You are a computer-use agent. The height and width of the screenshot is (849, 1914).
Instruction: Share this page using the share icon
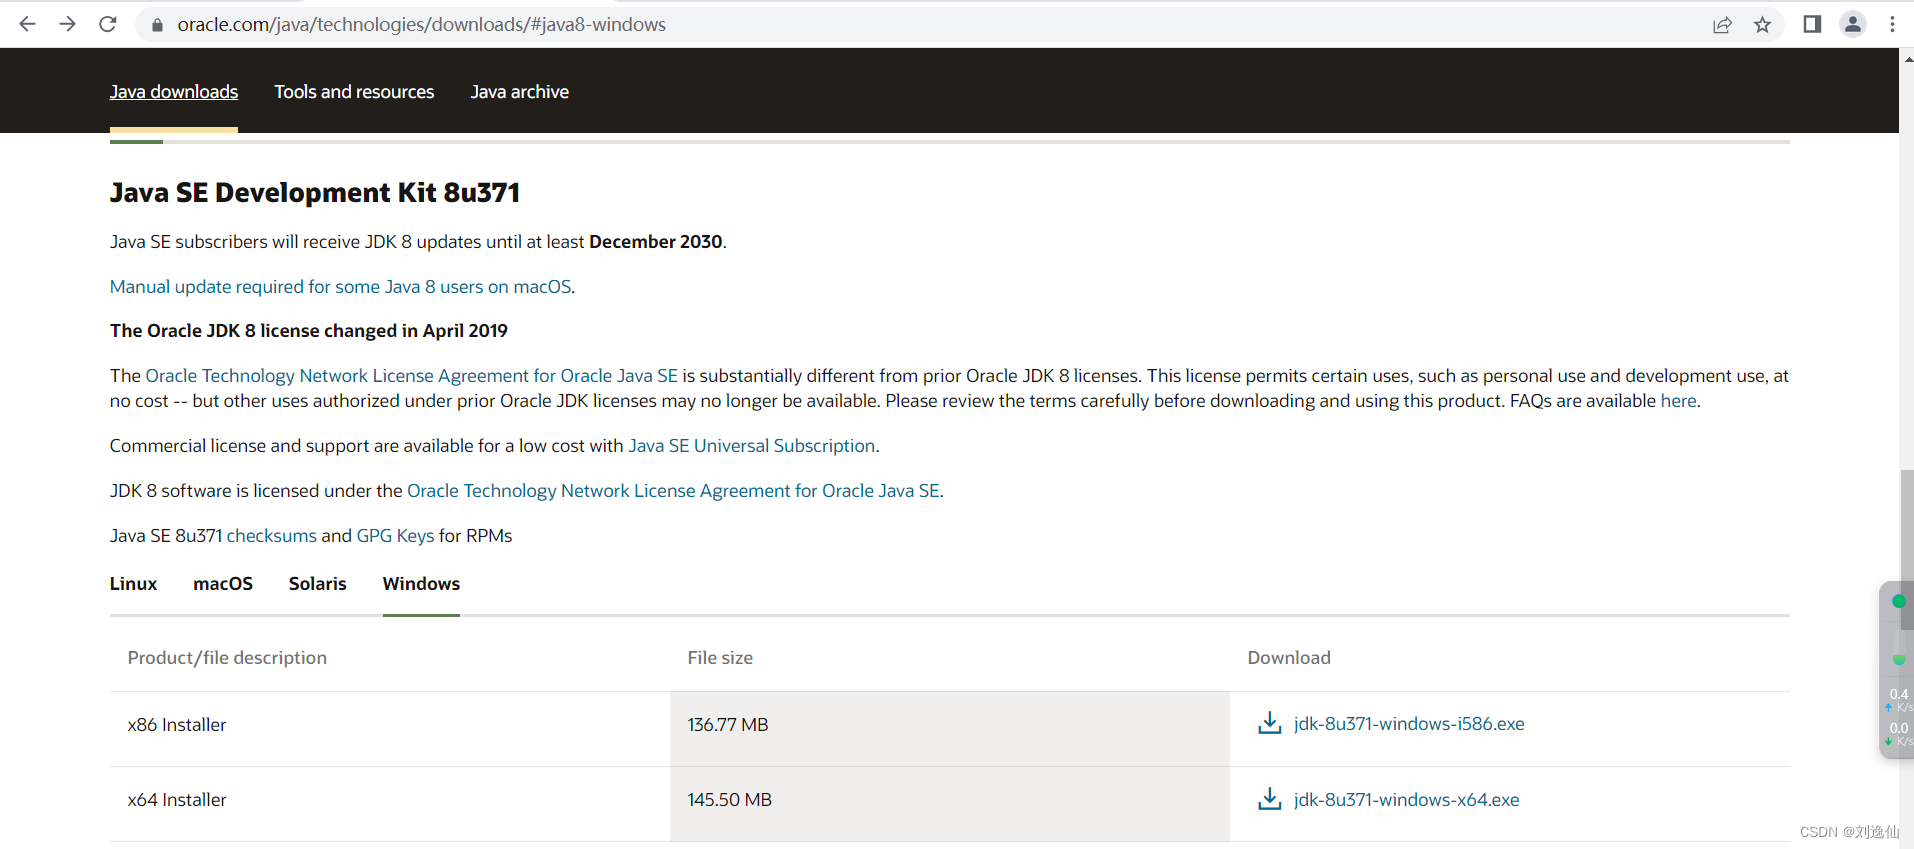coord(1722,25)
